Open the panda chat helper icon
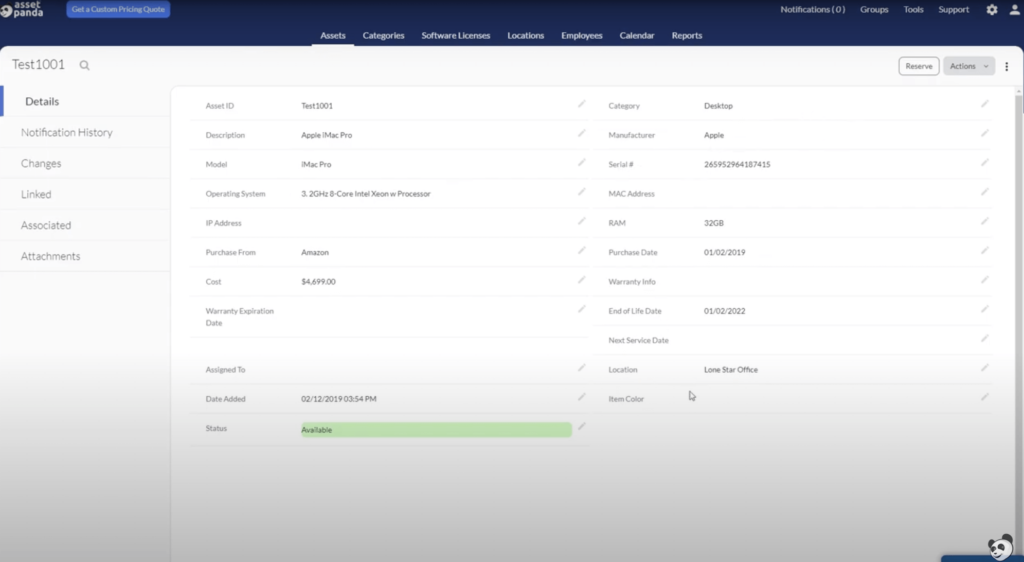This screenshot has height=562, width=1024. click(x=1000, y=547)
